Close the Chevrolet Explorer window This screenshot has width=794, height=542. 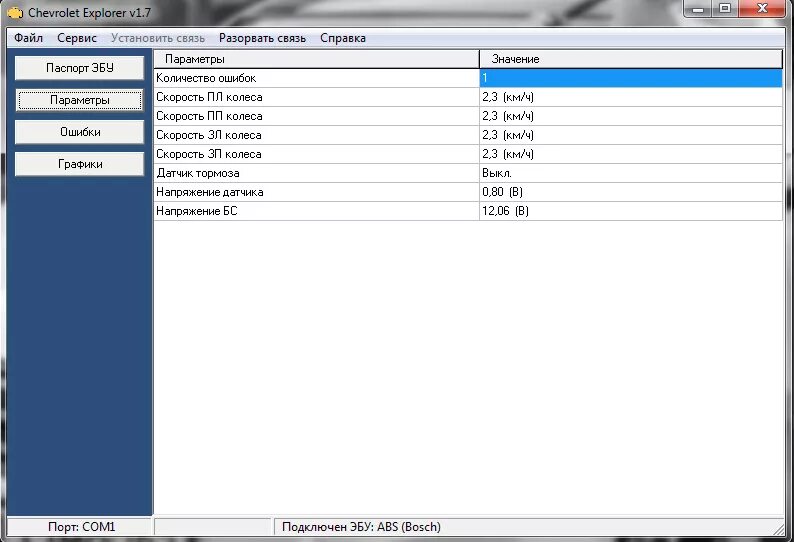pyautogui.click(x=762, y=9)
